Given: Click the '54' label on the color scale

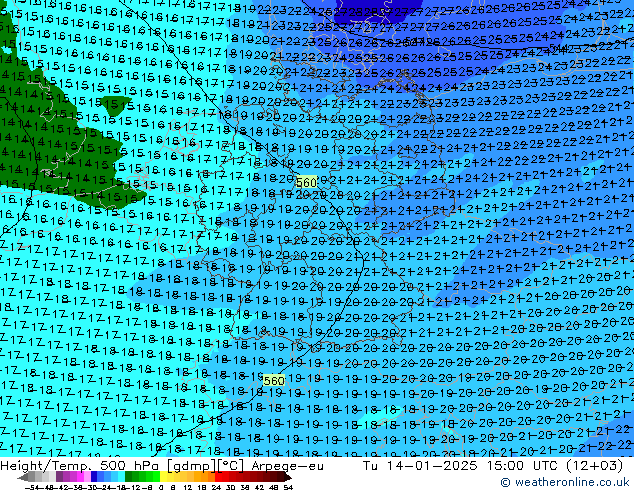Looking at the screenshot, I should (x=288, y=488).
